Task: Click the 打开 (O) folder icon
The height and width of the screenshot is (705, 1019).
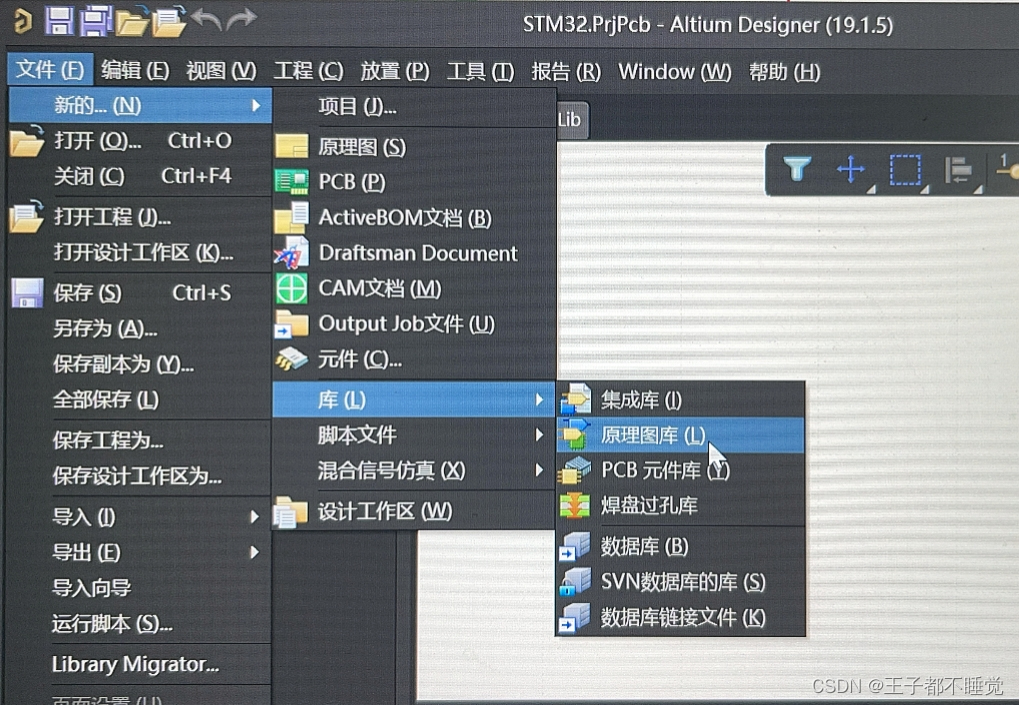Action: (x=27, y=140)
